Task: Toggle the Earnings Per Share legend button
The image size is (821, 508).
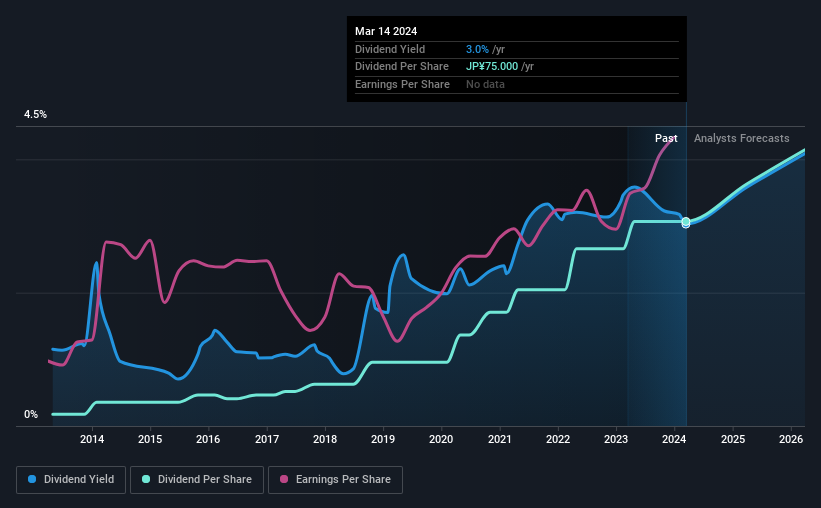Action: pyautogui.click(x=335, y=480)
